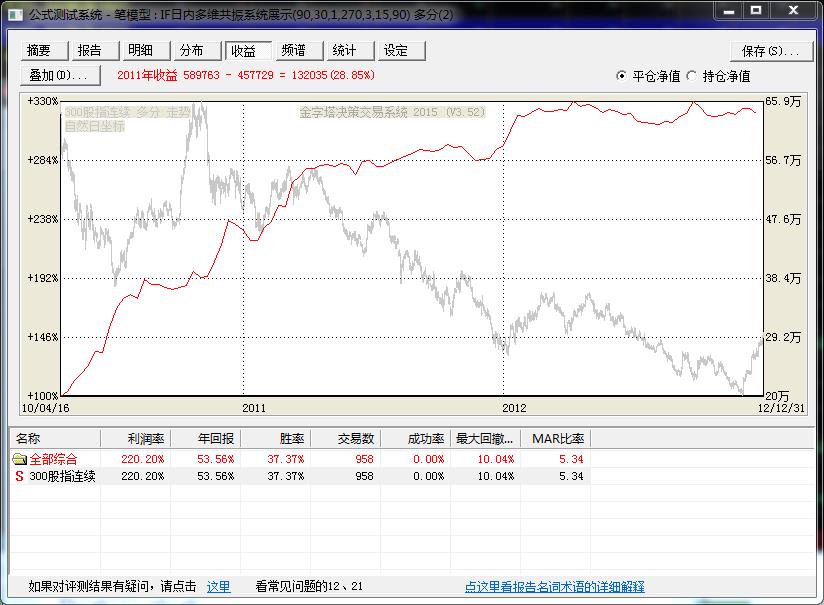Maximize the 公式测试系统 window
Viewport: 824px width, 605px height.
point(756,10)
